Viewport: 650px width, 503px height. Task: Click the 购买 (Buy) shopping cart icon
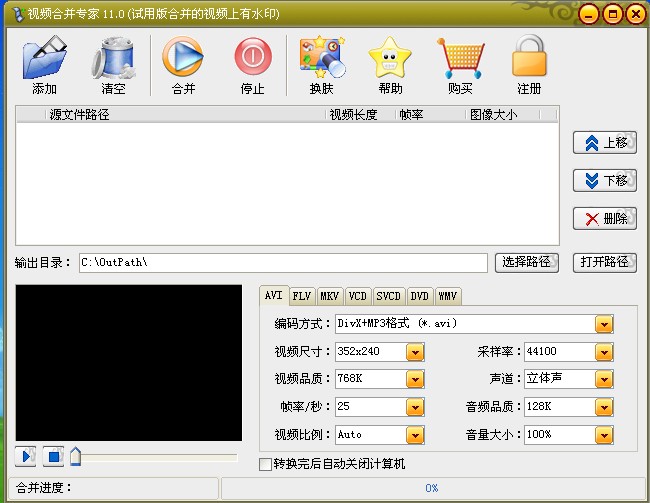pos(460,58)
